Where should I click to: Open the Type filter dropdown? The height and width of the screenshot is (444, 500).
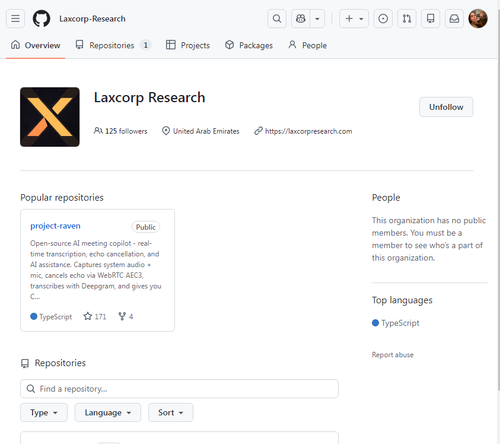pyautogui.click(x=44, y=413)
